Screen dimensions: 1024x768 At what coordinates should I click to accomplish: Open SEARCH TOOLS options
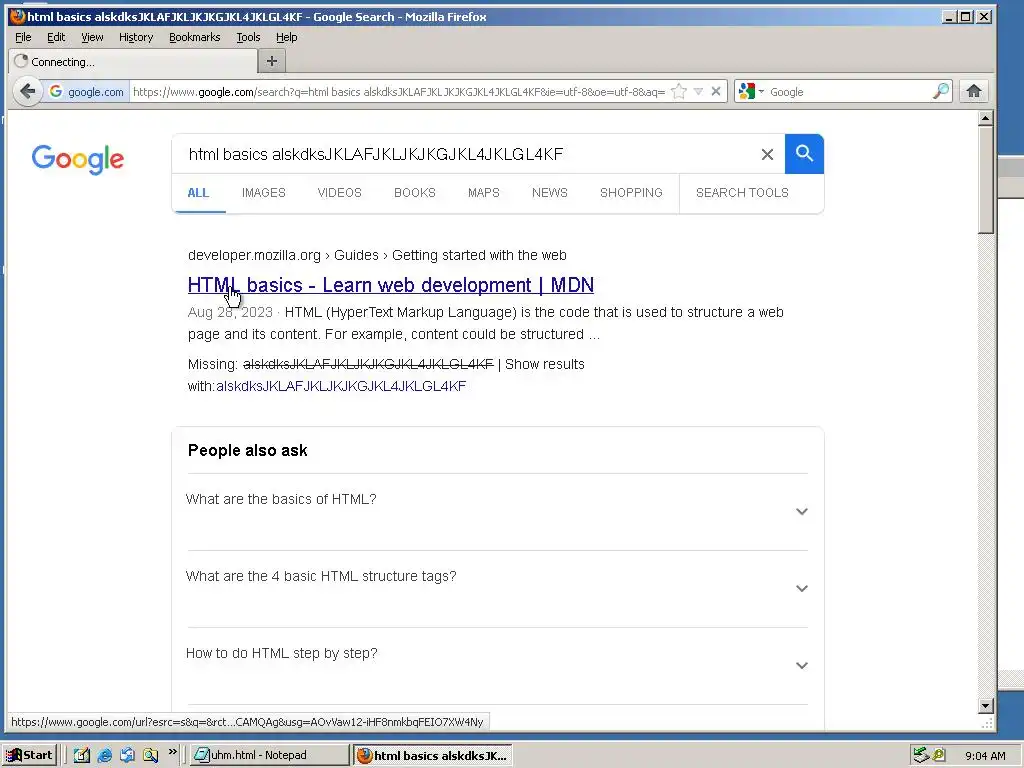(x=743, y=193)
